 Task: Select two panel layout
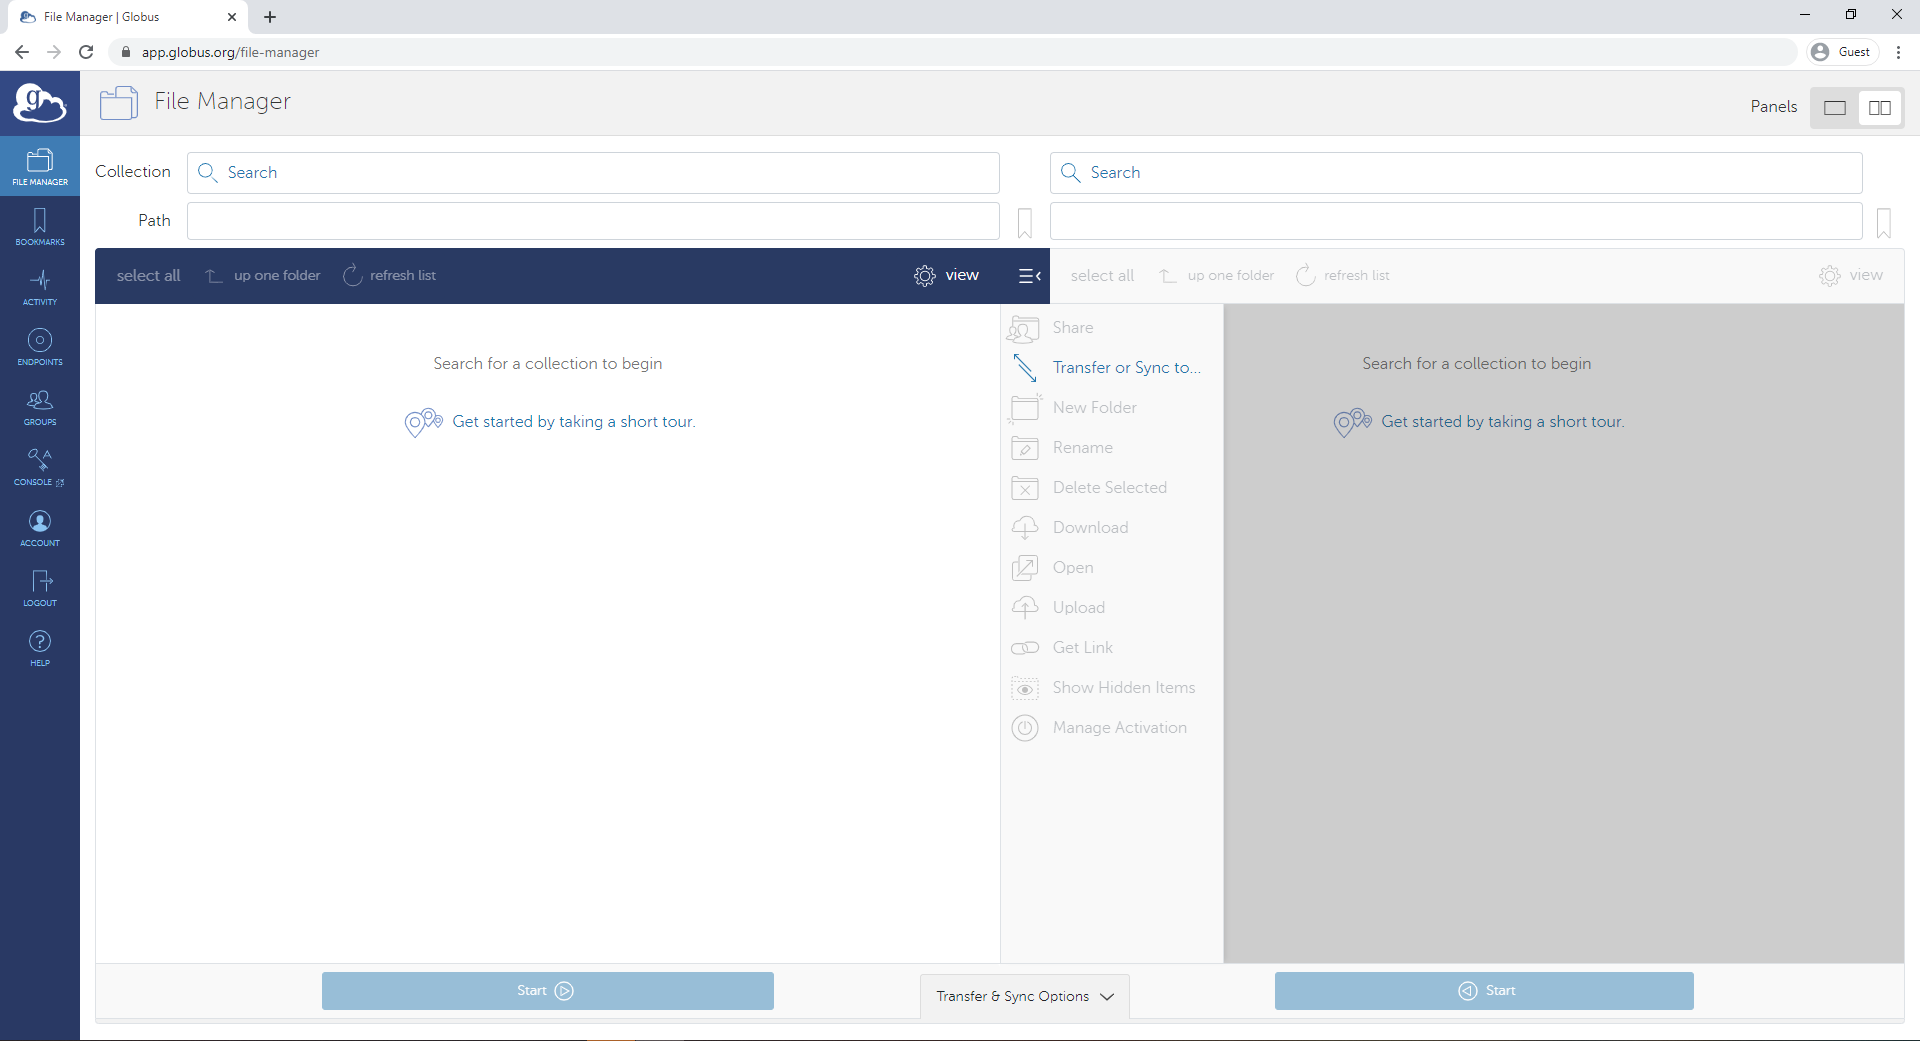coord(1880,108)
